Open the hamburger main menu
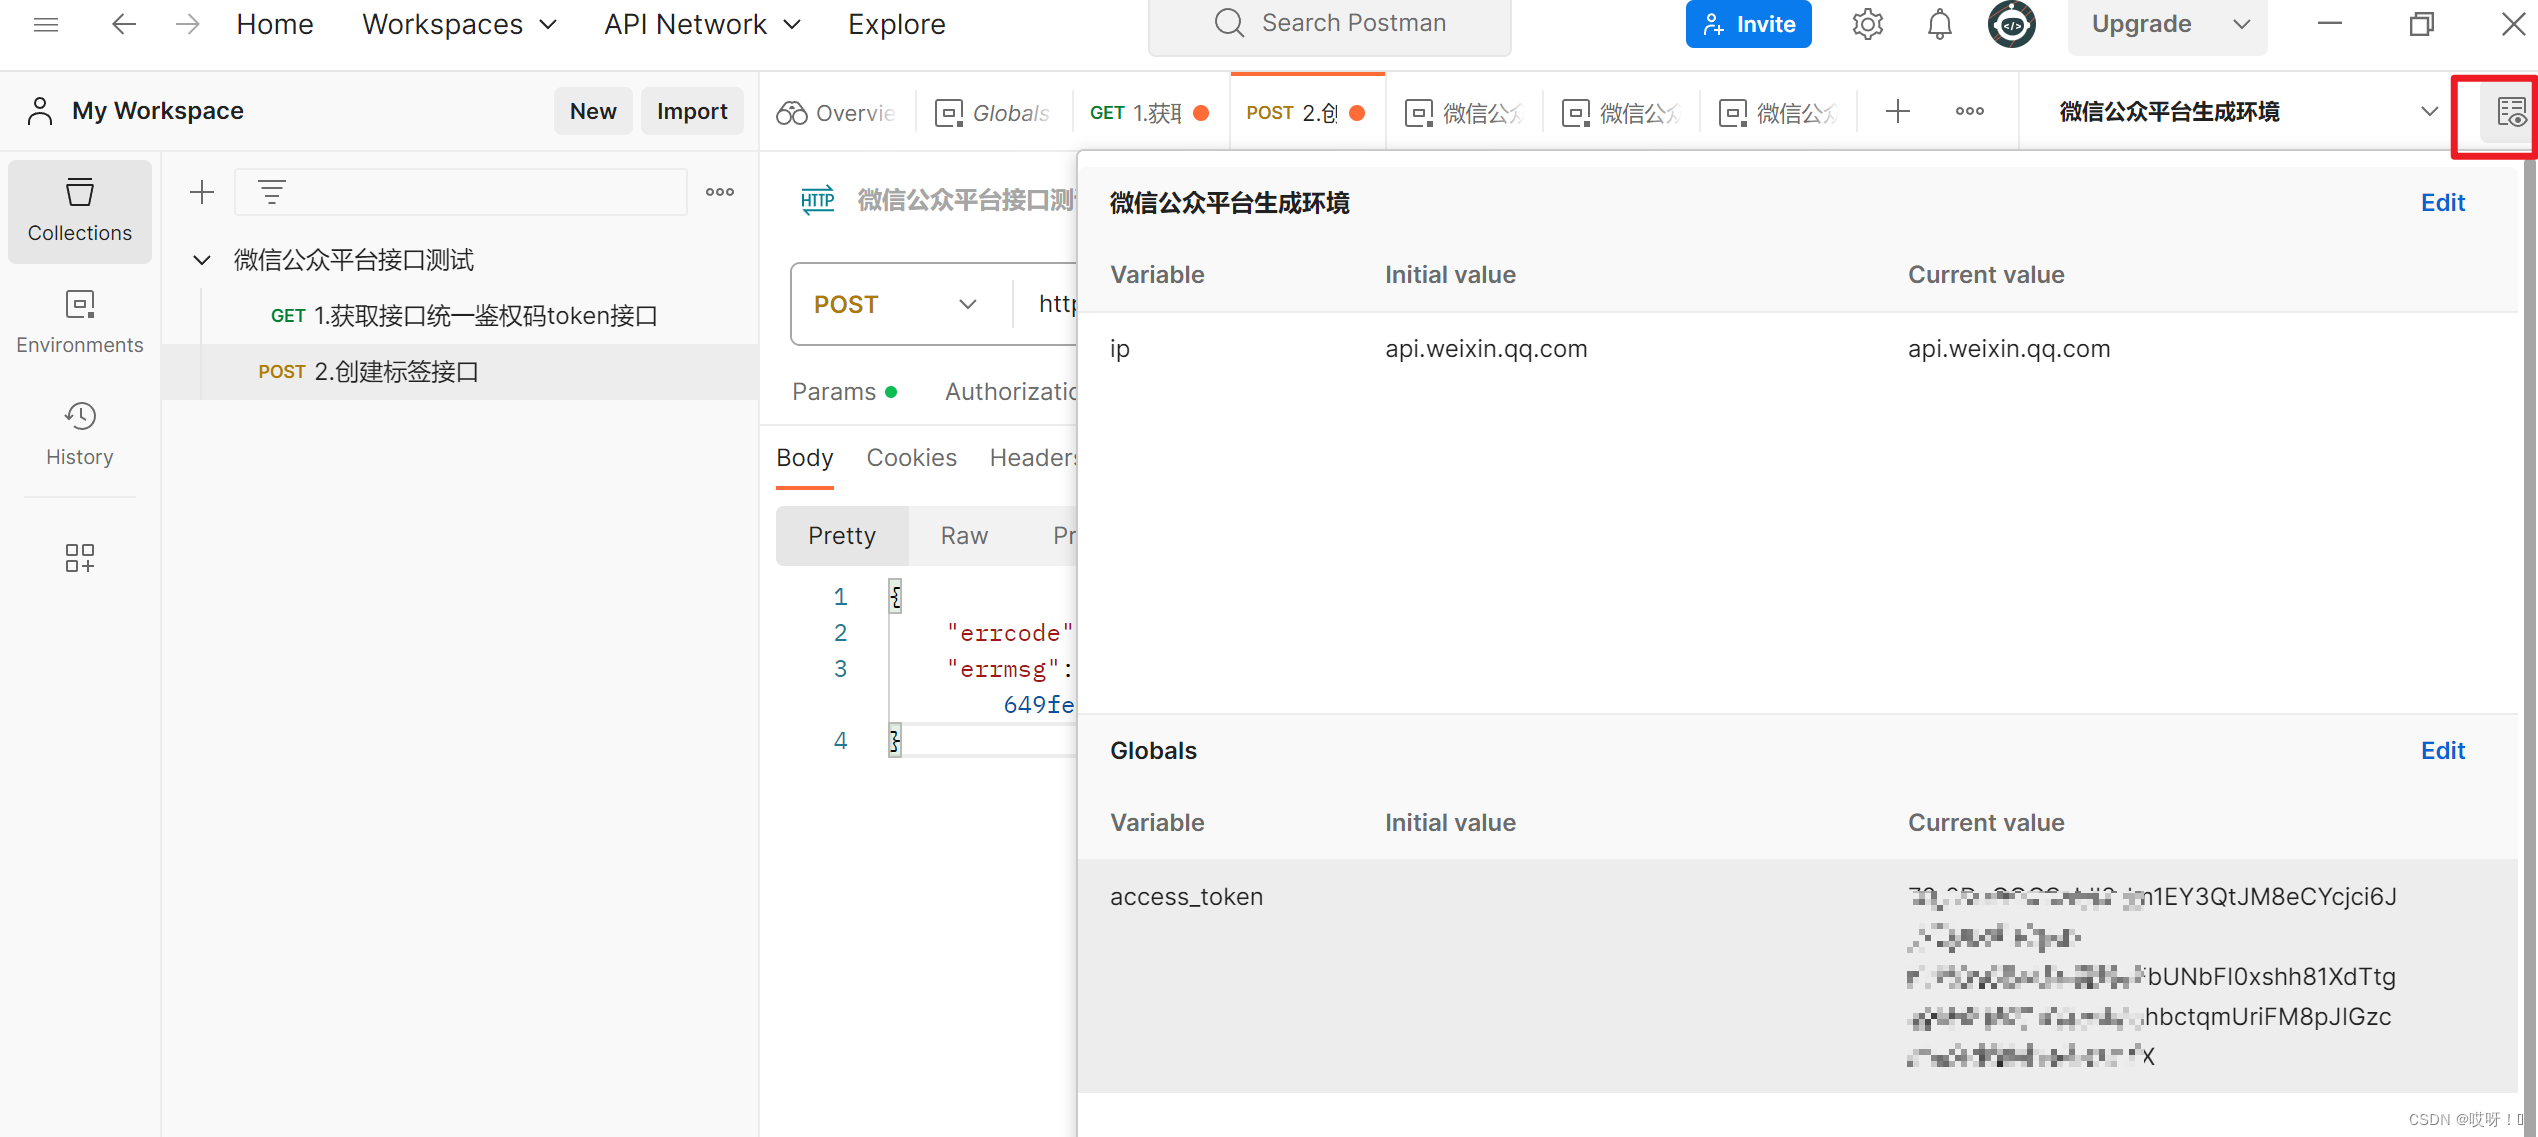Viewport: 2538px width, 1137px height. coord(46,24)
